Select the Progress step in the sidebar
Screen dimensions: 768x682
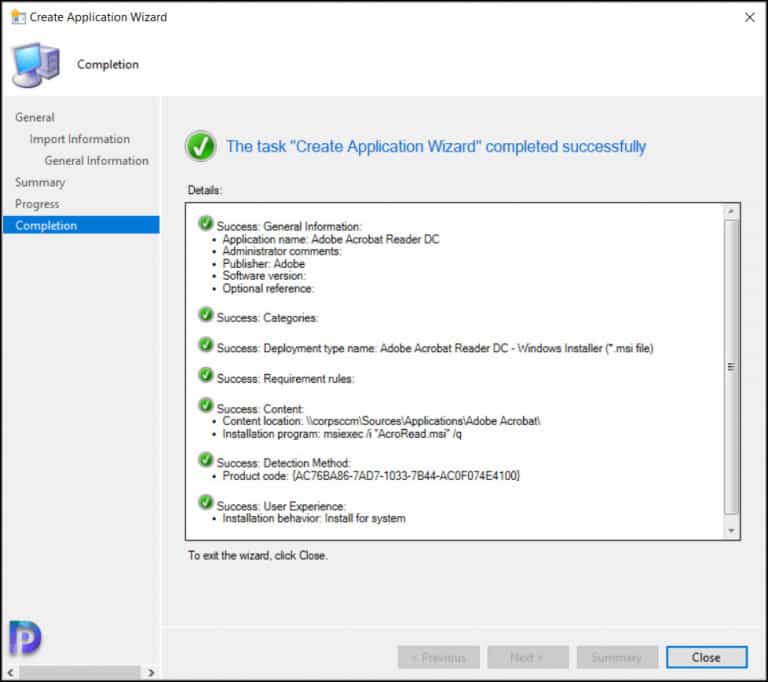pos(37,204)
